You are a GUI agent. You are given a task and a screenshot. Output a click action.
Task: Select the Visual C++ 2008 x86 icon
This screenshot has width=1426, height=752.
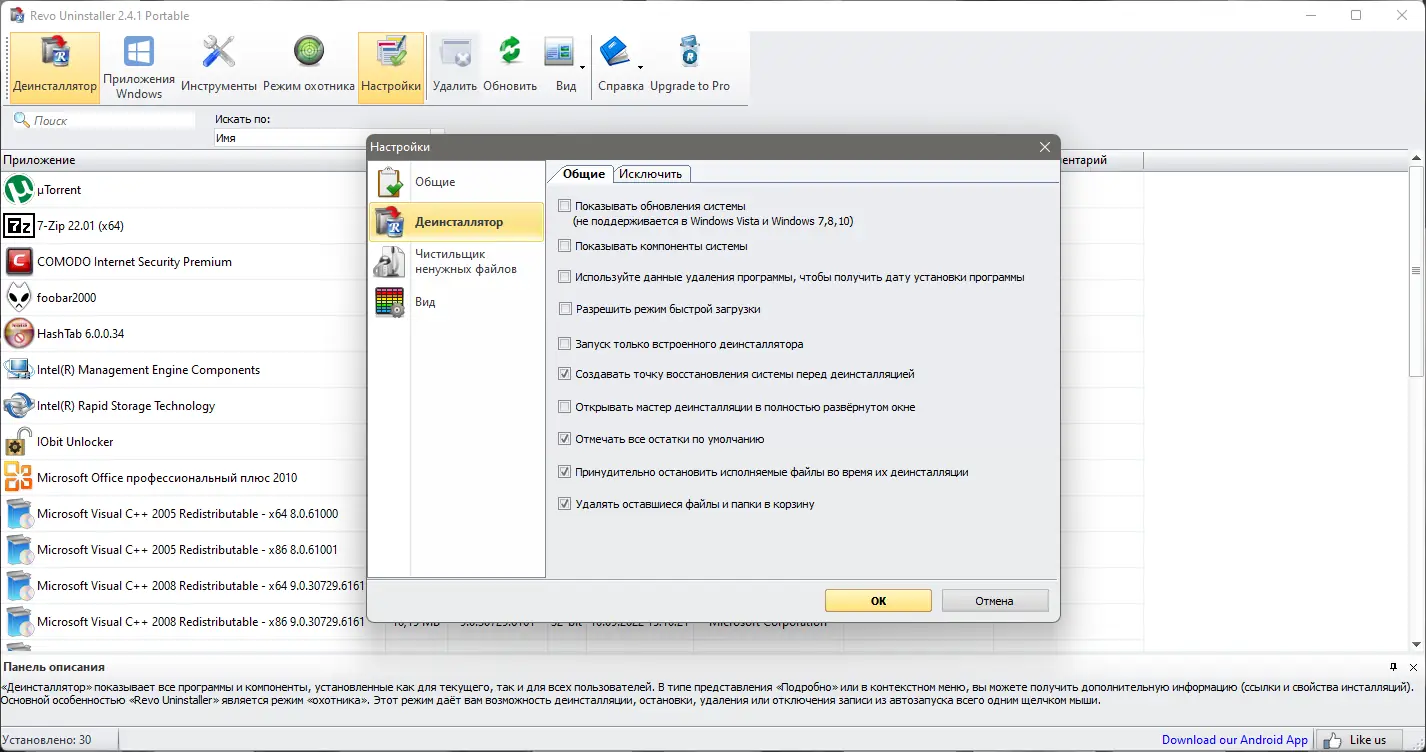[19, 622]
